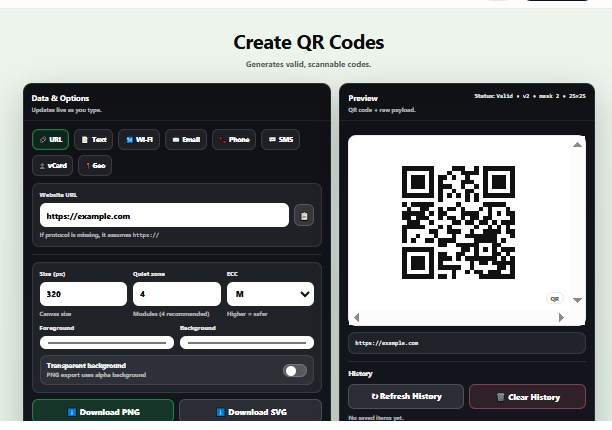Screen dimensions: 612x430
Task: Switch to the Text type tab
Action: [x=94, y=140]
